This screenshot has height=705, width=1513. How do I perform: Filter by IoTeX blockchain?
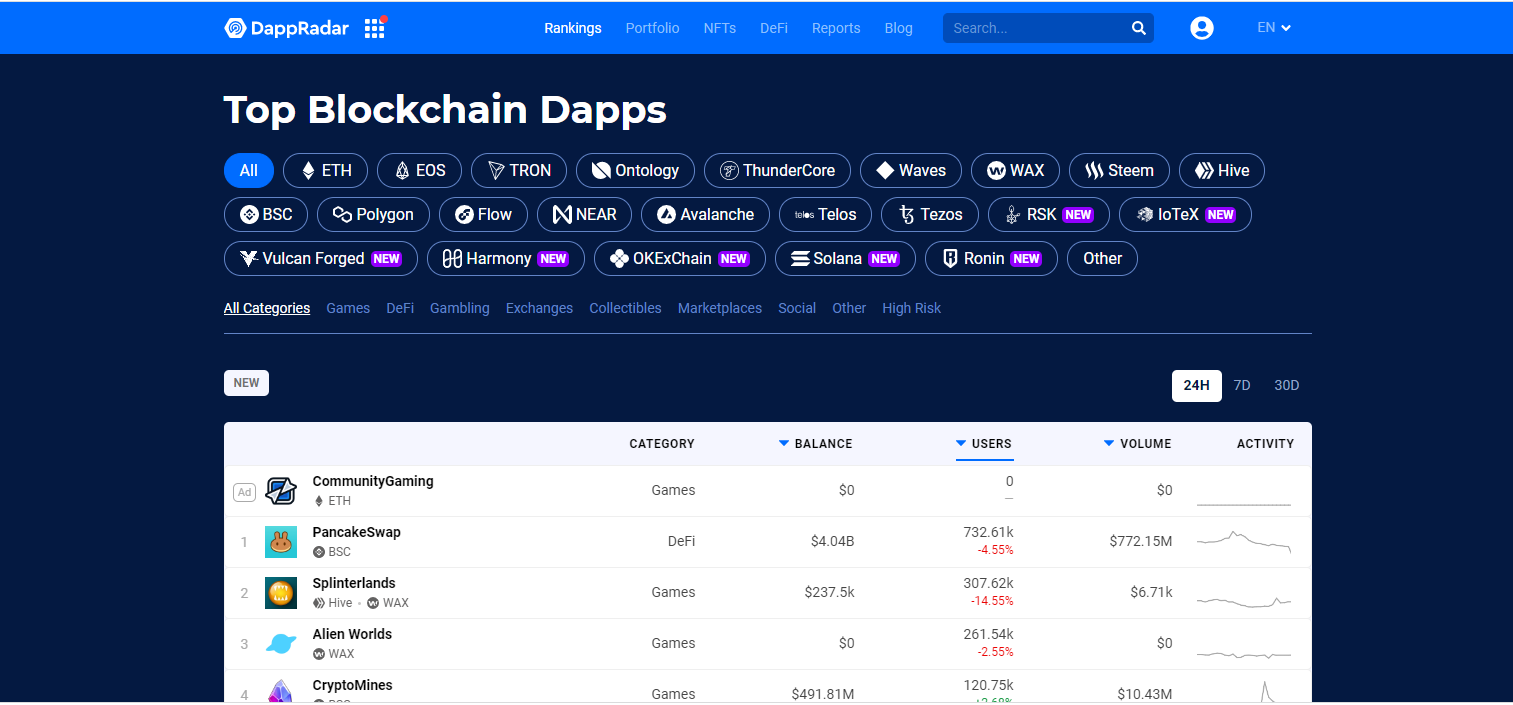(x=1185, y=214)
